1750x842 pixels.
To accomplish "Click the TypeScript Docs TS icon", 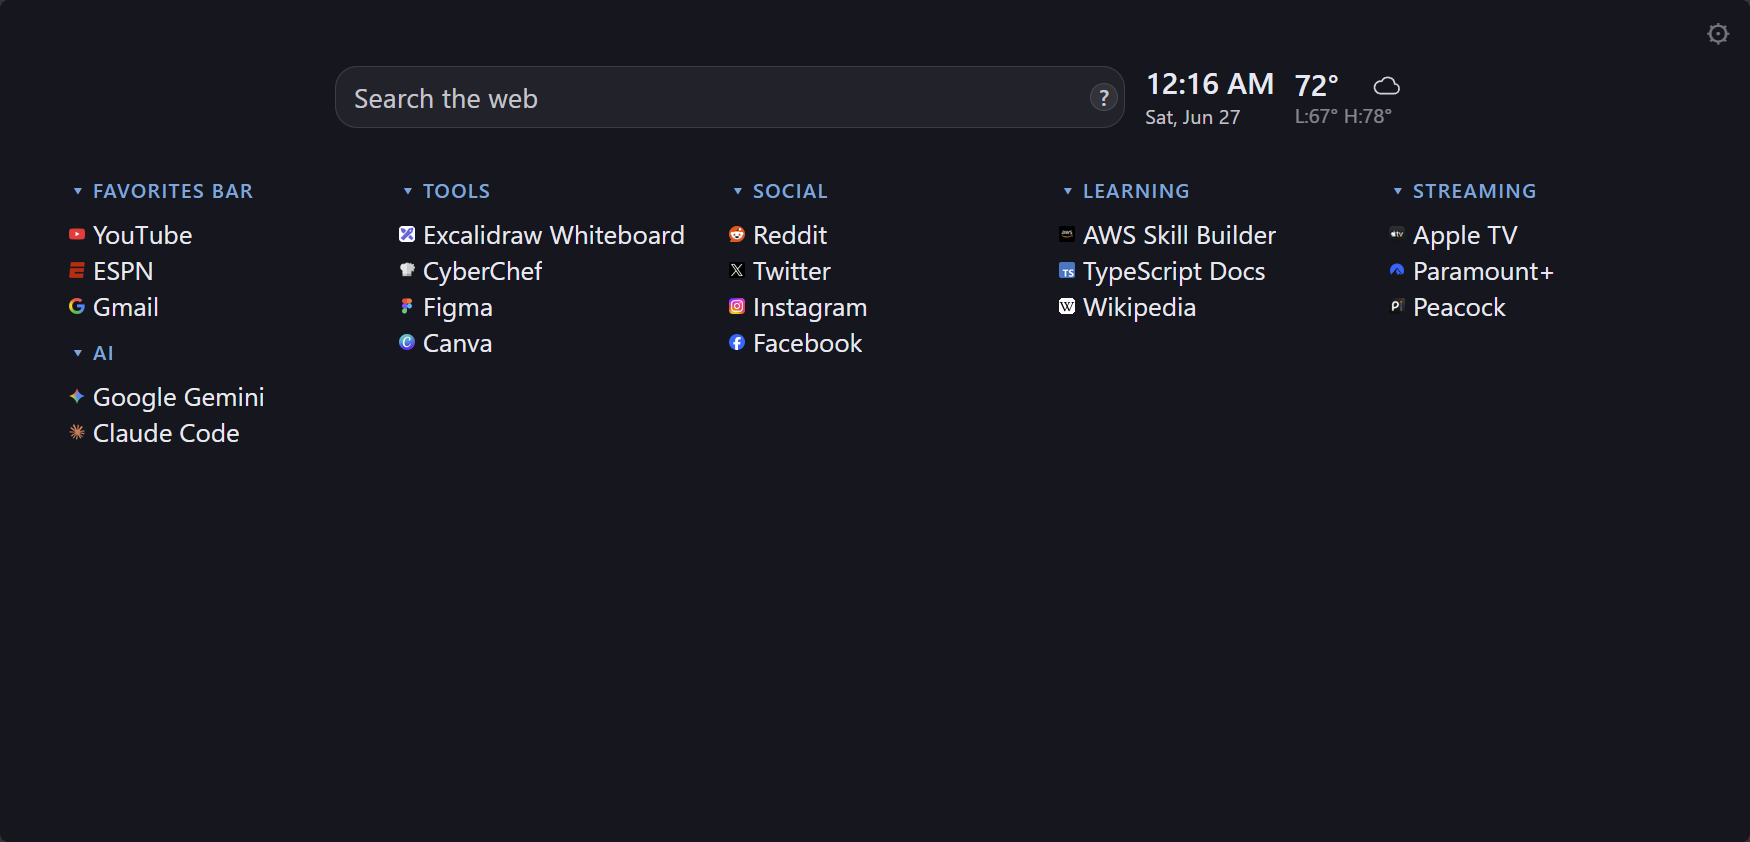I will click(x=1067, y=270).
